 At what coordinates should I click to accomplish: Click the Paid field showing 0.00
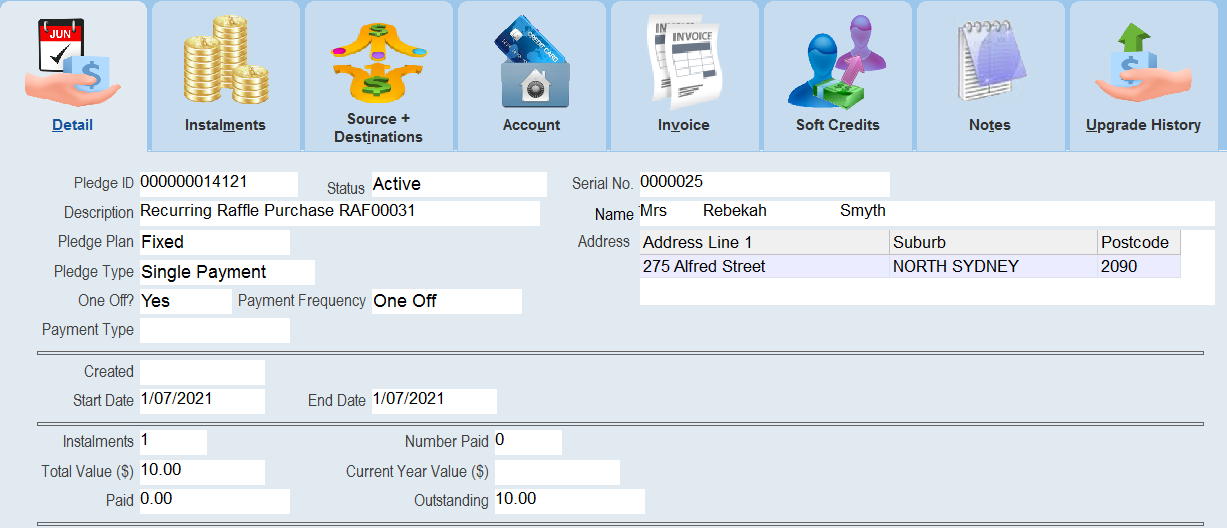[x=214, y=501]
